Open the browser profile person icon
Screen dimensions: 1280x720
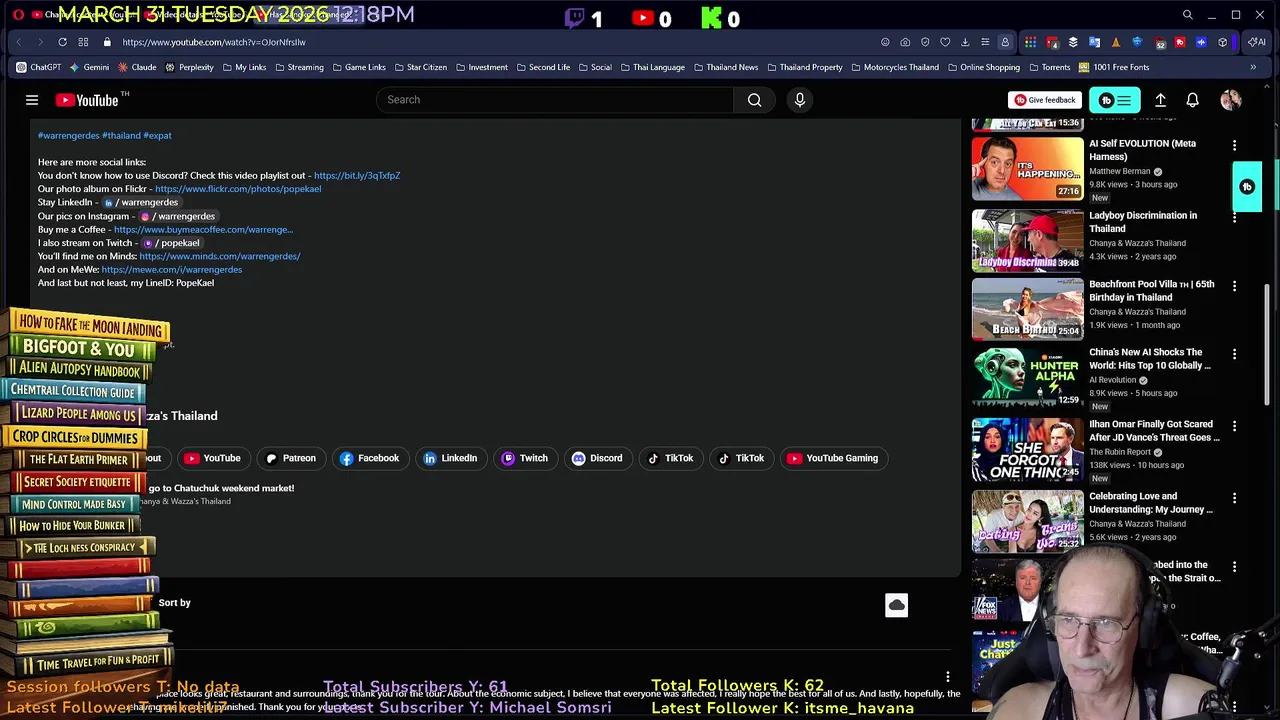pos(1005,42)
